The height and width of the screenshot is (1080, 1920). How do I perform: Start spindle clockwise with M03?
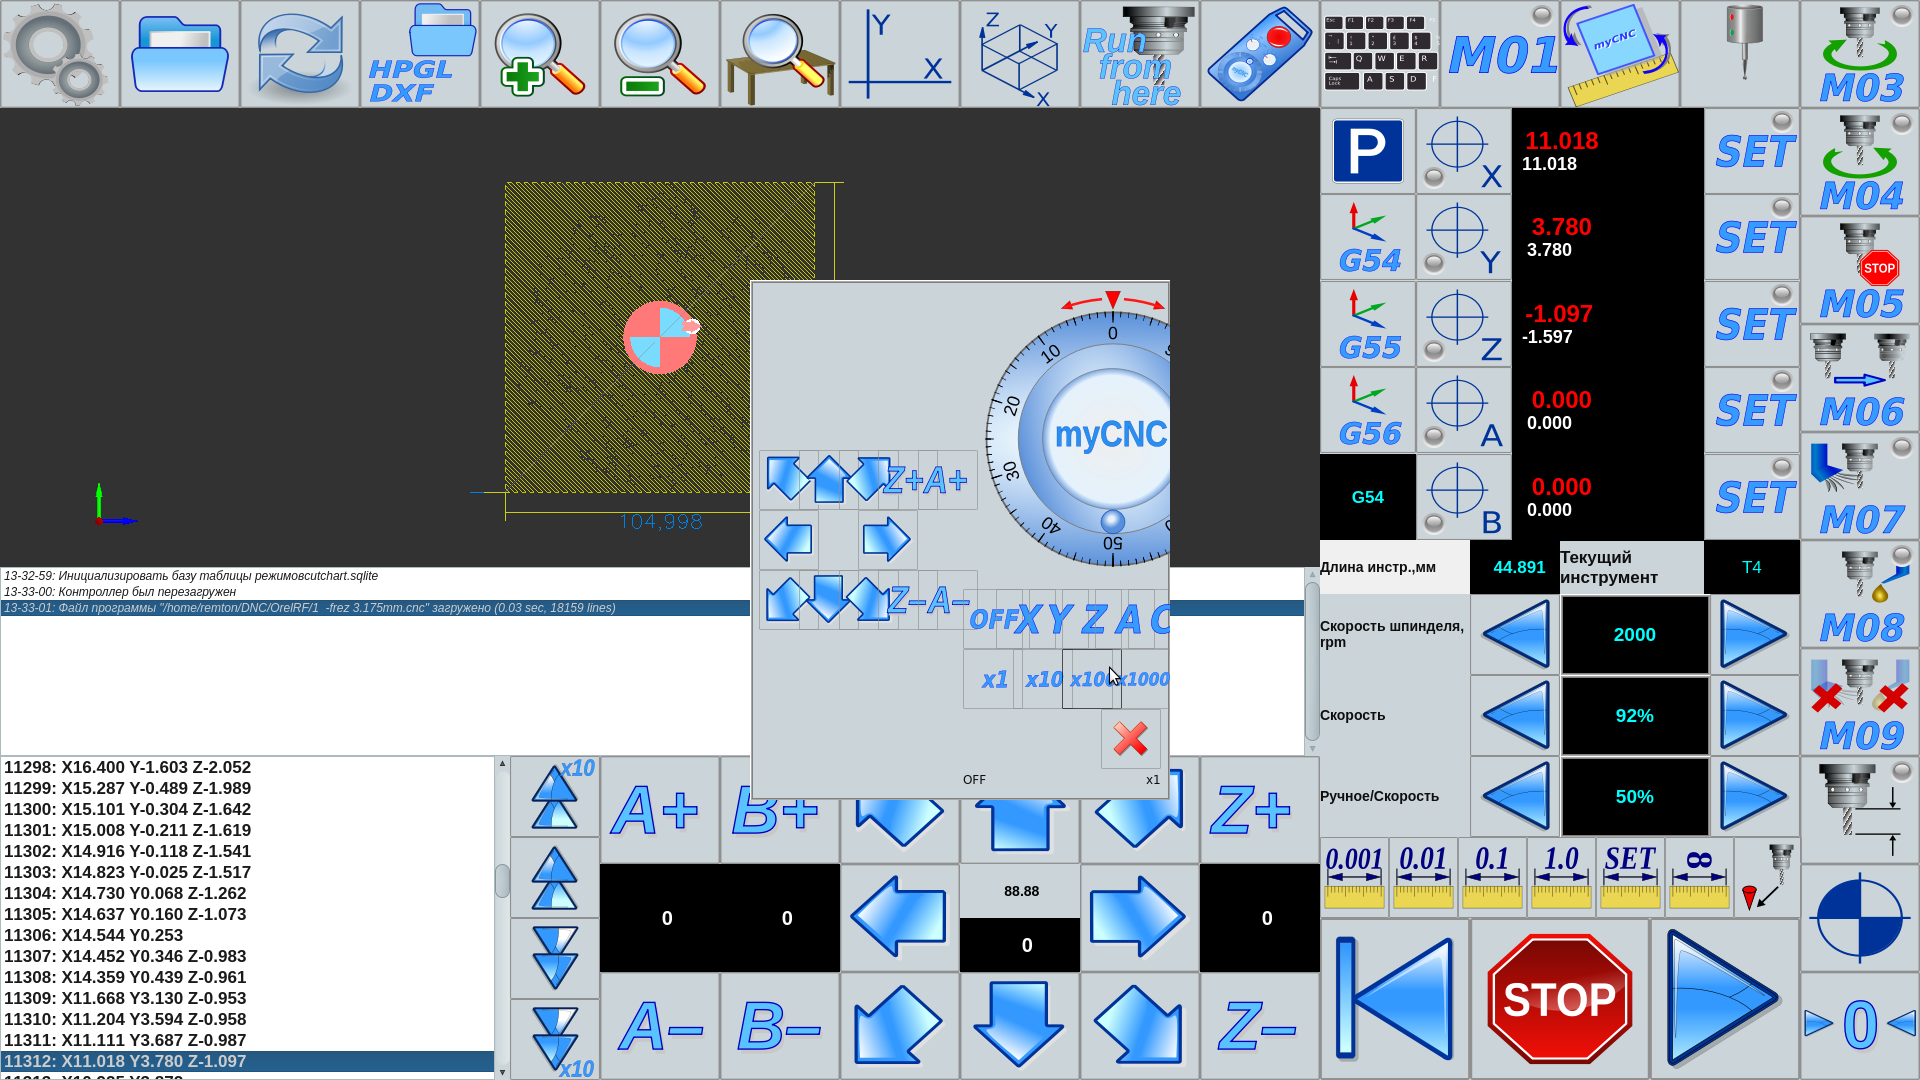point(1860,54)
